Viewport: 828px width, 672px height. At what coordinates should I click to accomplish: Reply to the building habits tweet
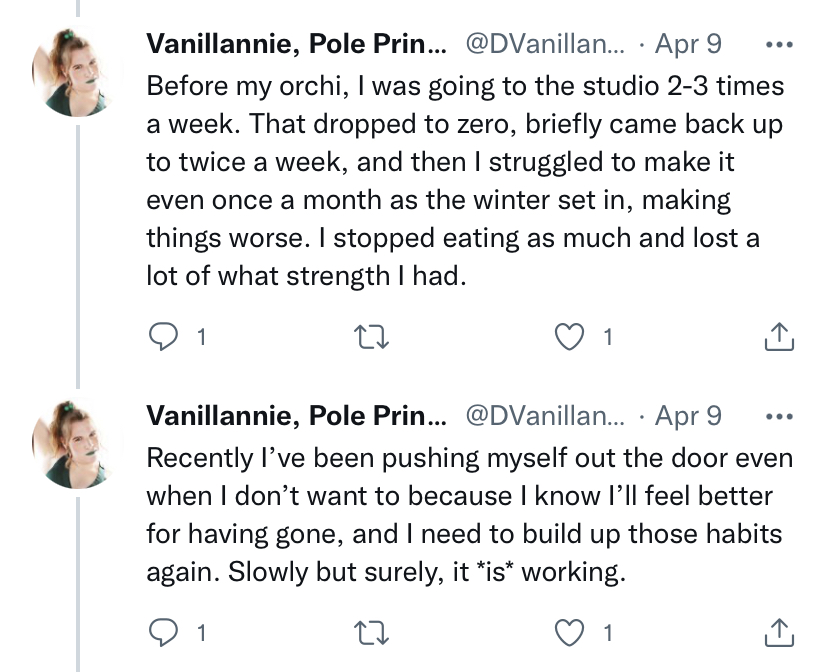click(x=161, y=633)
